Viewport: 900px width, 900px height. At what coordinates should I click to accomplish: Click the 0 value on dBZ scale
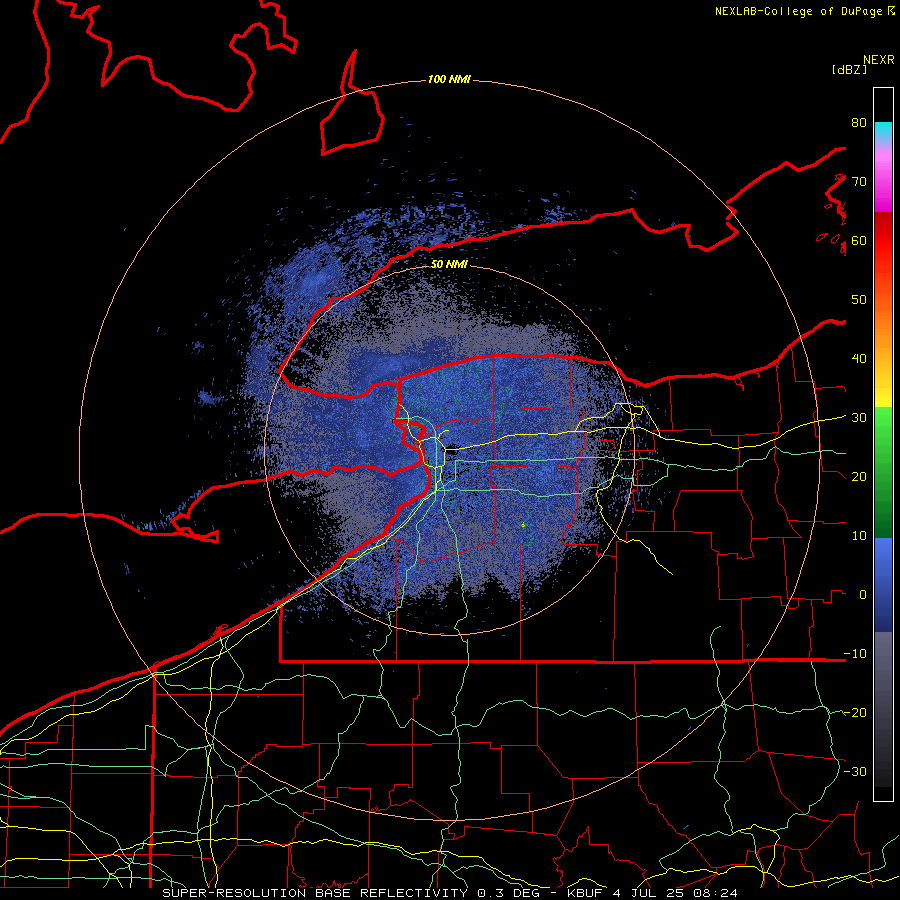click(x=863, y=595)
